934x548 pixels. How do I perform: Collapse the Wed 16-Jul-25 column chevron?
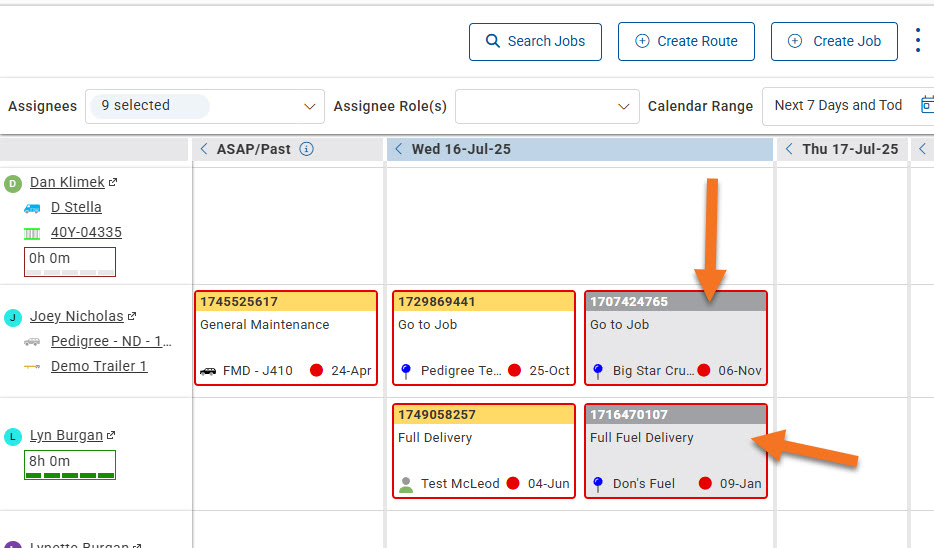399,149
